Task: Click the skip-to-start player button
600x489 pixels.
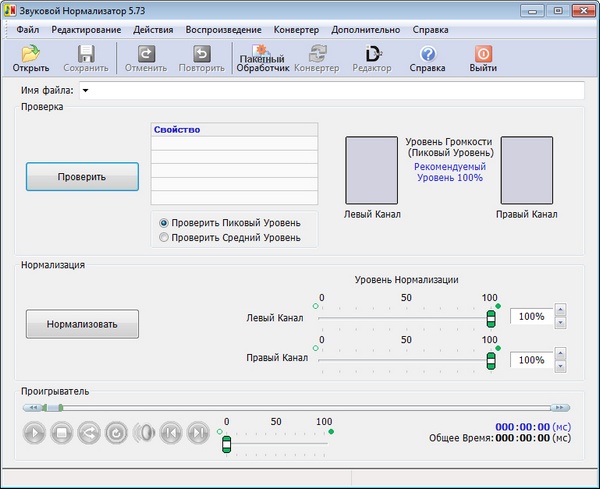Action: [x=171, y=433]
